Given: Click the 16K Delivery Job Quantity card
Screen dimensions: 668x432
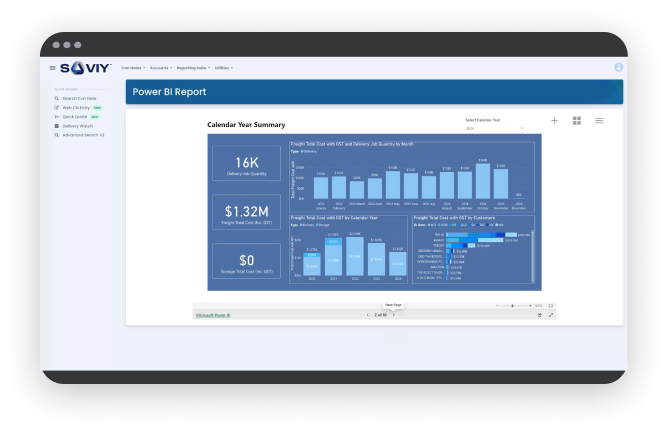Looking at the screenshot, I should [247, 163].
